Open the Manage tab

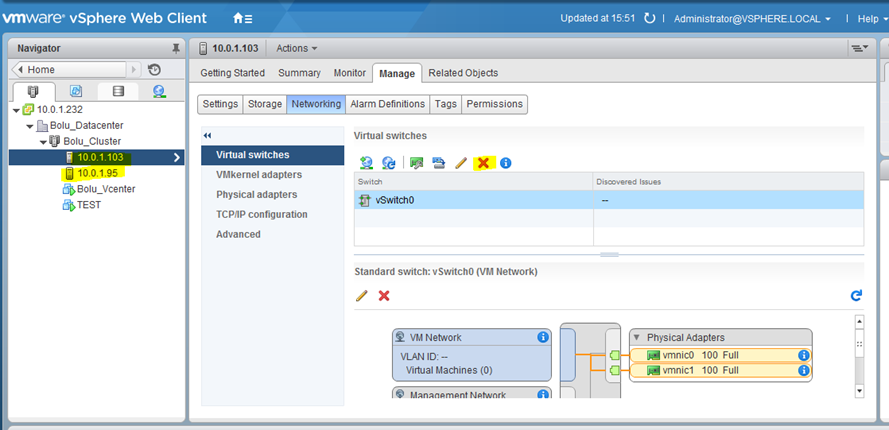click(397, 73)
